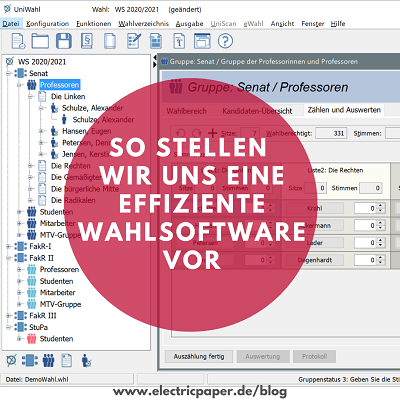Open the Datei menu
Image resolution: width=400 pixels, height=400 pixels.
point(11,24)
